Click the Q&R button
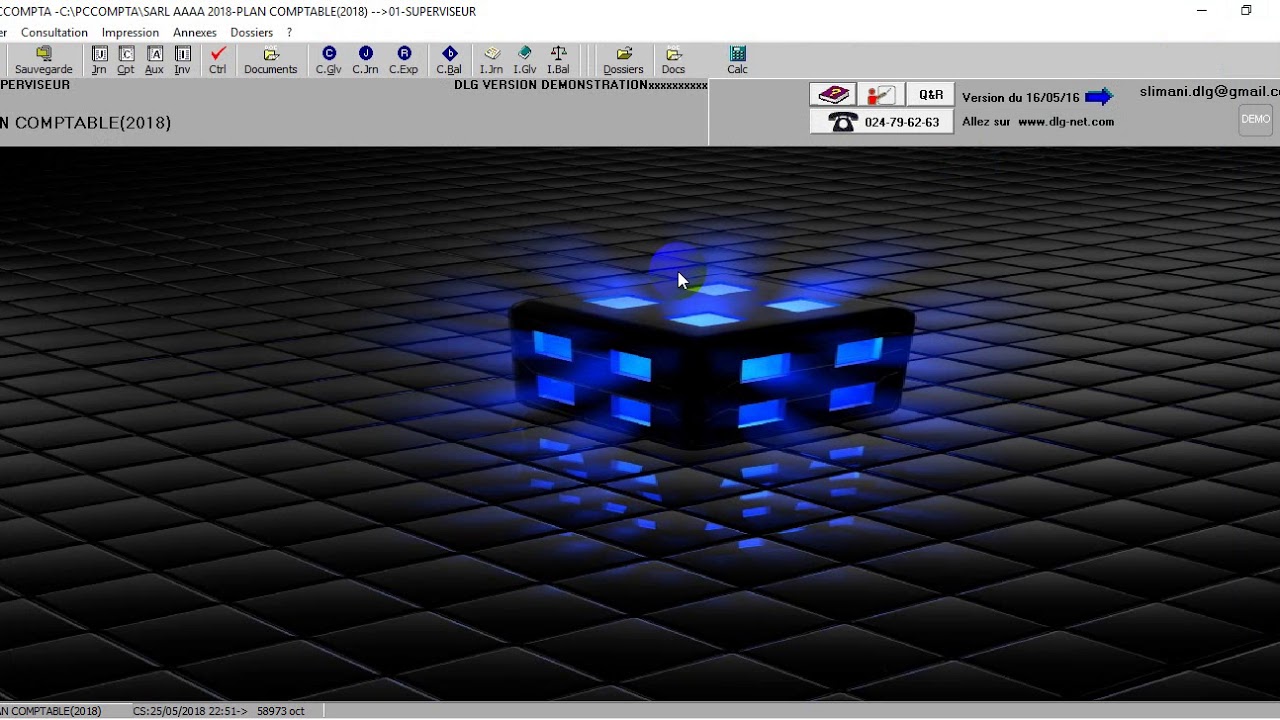The height and width of the screenshot is (720, 1280). tap(931, 95)
